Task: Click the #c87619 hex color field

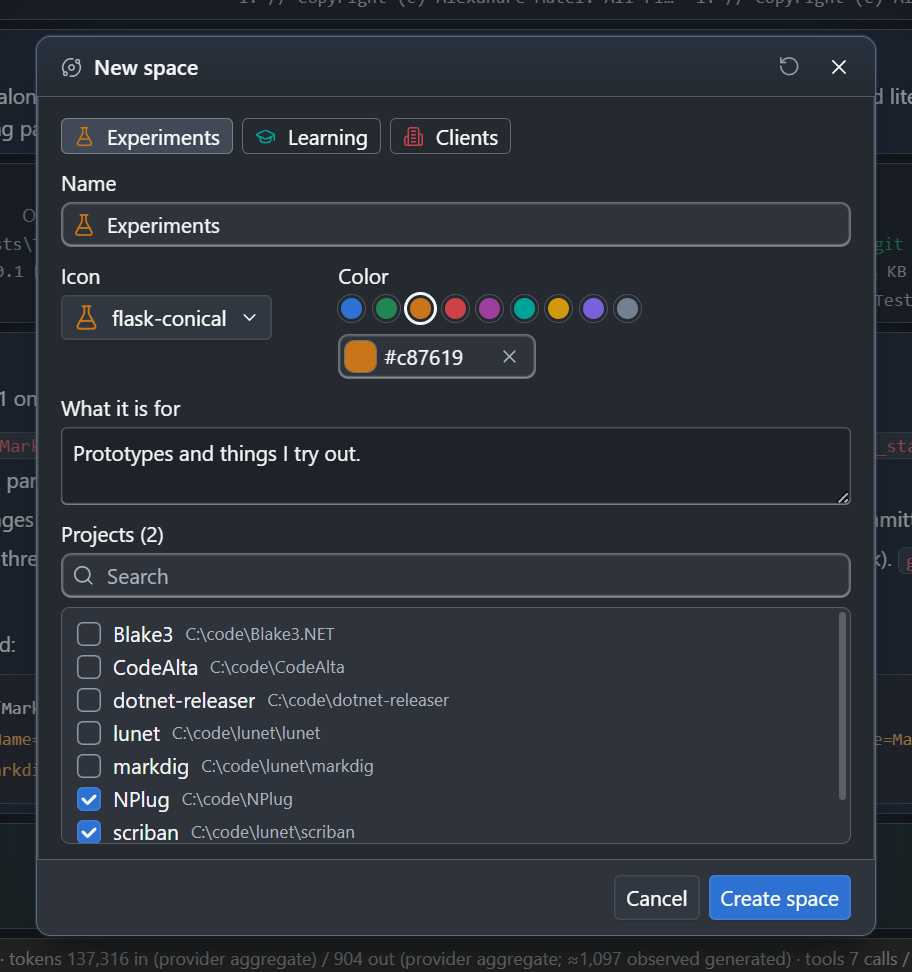Action: [x=436, y=356]
